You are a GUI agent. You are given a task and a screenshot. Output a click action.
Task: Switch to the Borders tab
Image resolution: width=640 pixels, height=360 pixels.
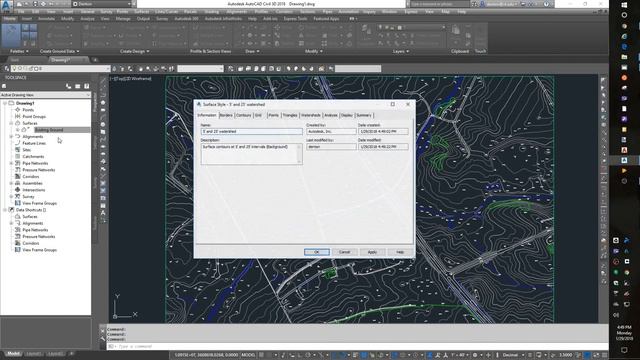tap(226, 116)
